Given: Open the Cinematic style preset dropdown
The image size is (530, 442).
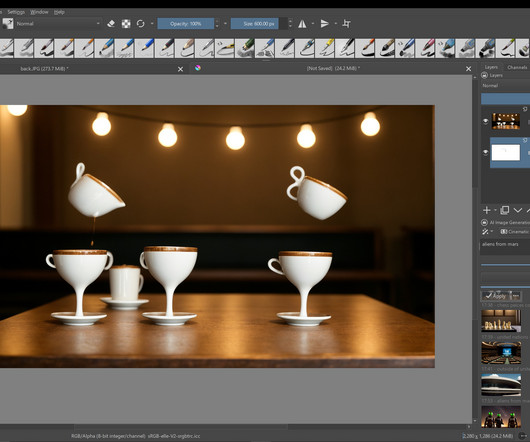Looking at the screenshot, I should (x=514, y=231).
